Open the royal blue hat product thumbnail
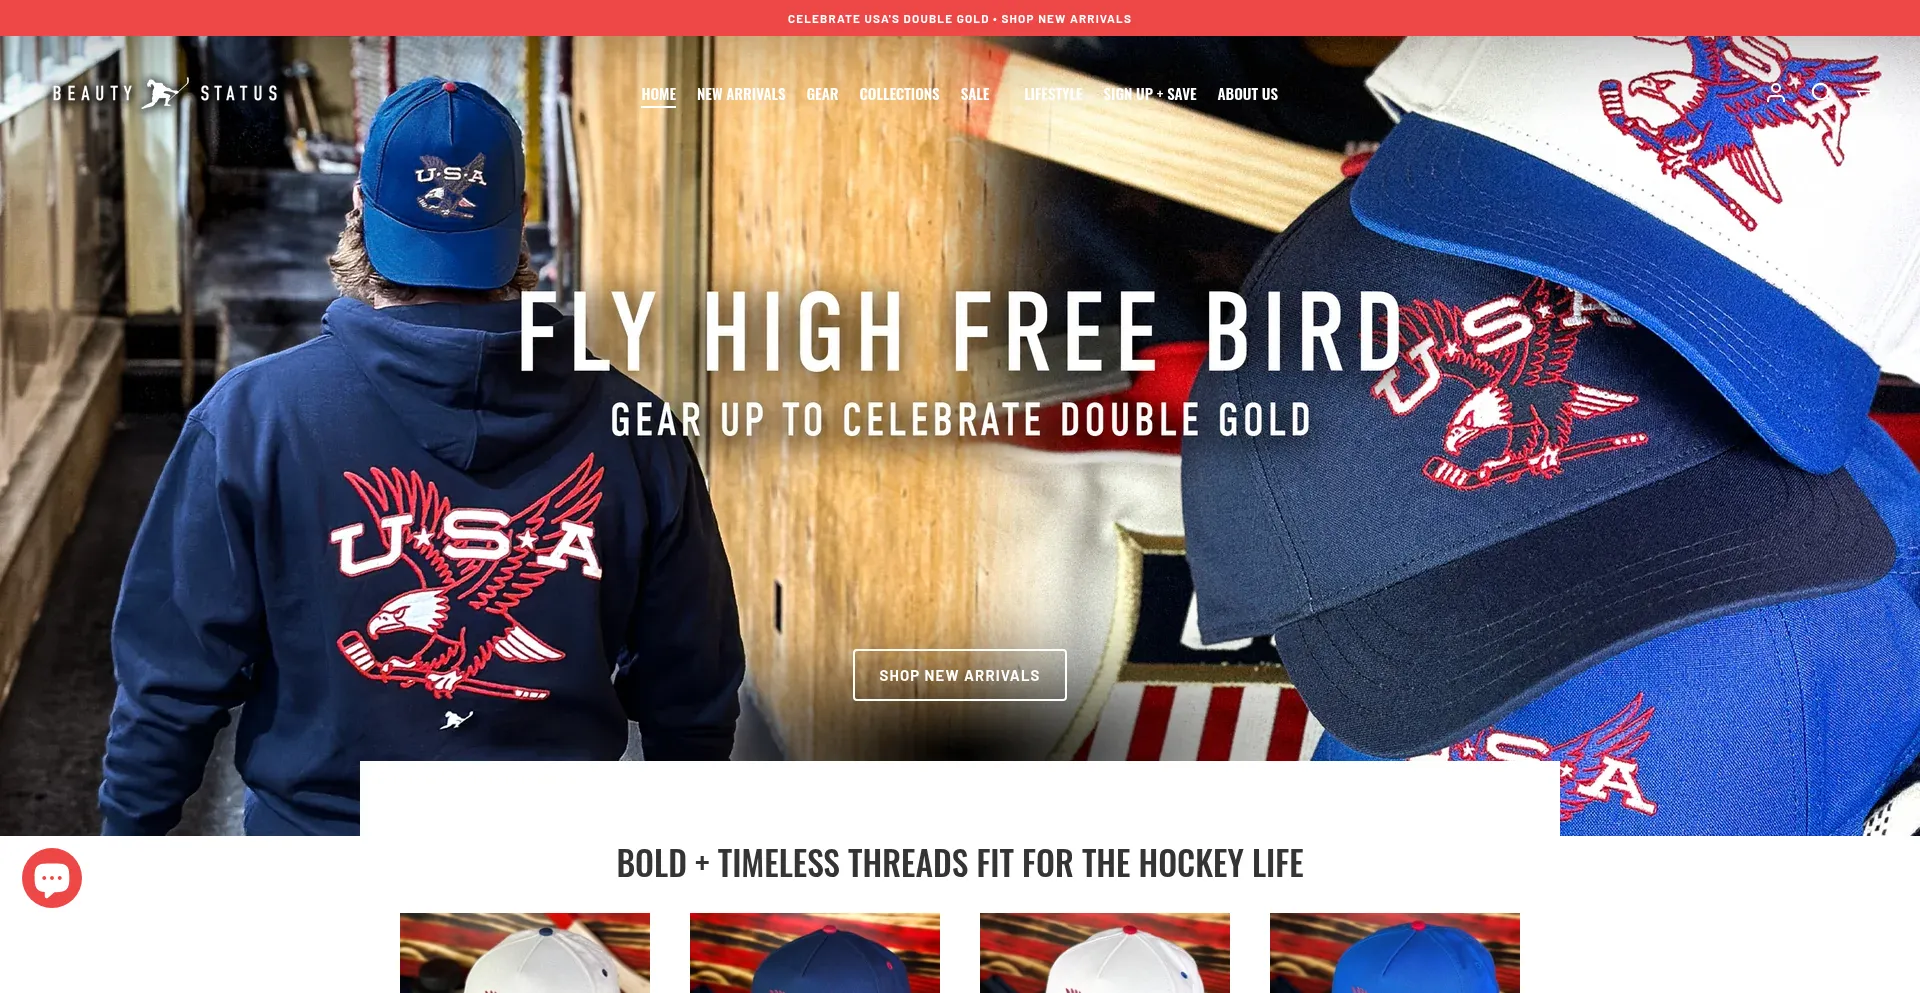The image size is (1920, 993). tap(1395, 953)
